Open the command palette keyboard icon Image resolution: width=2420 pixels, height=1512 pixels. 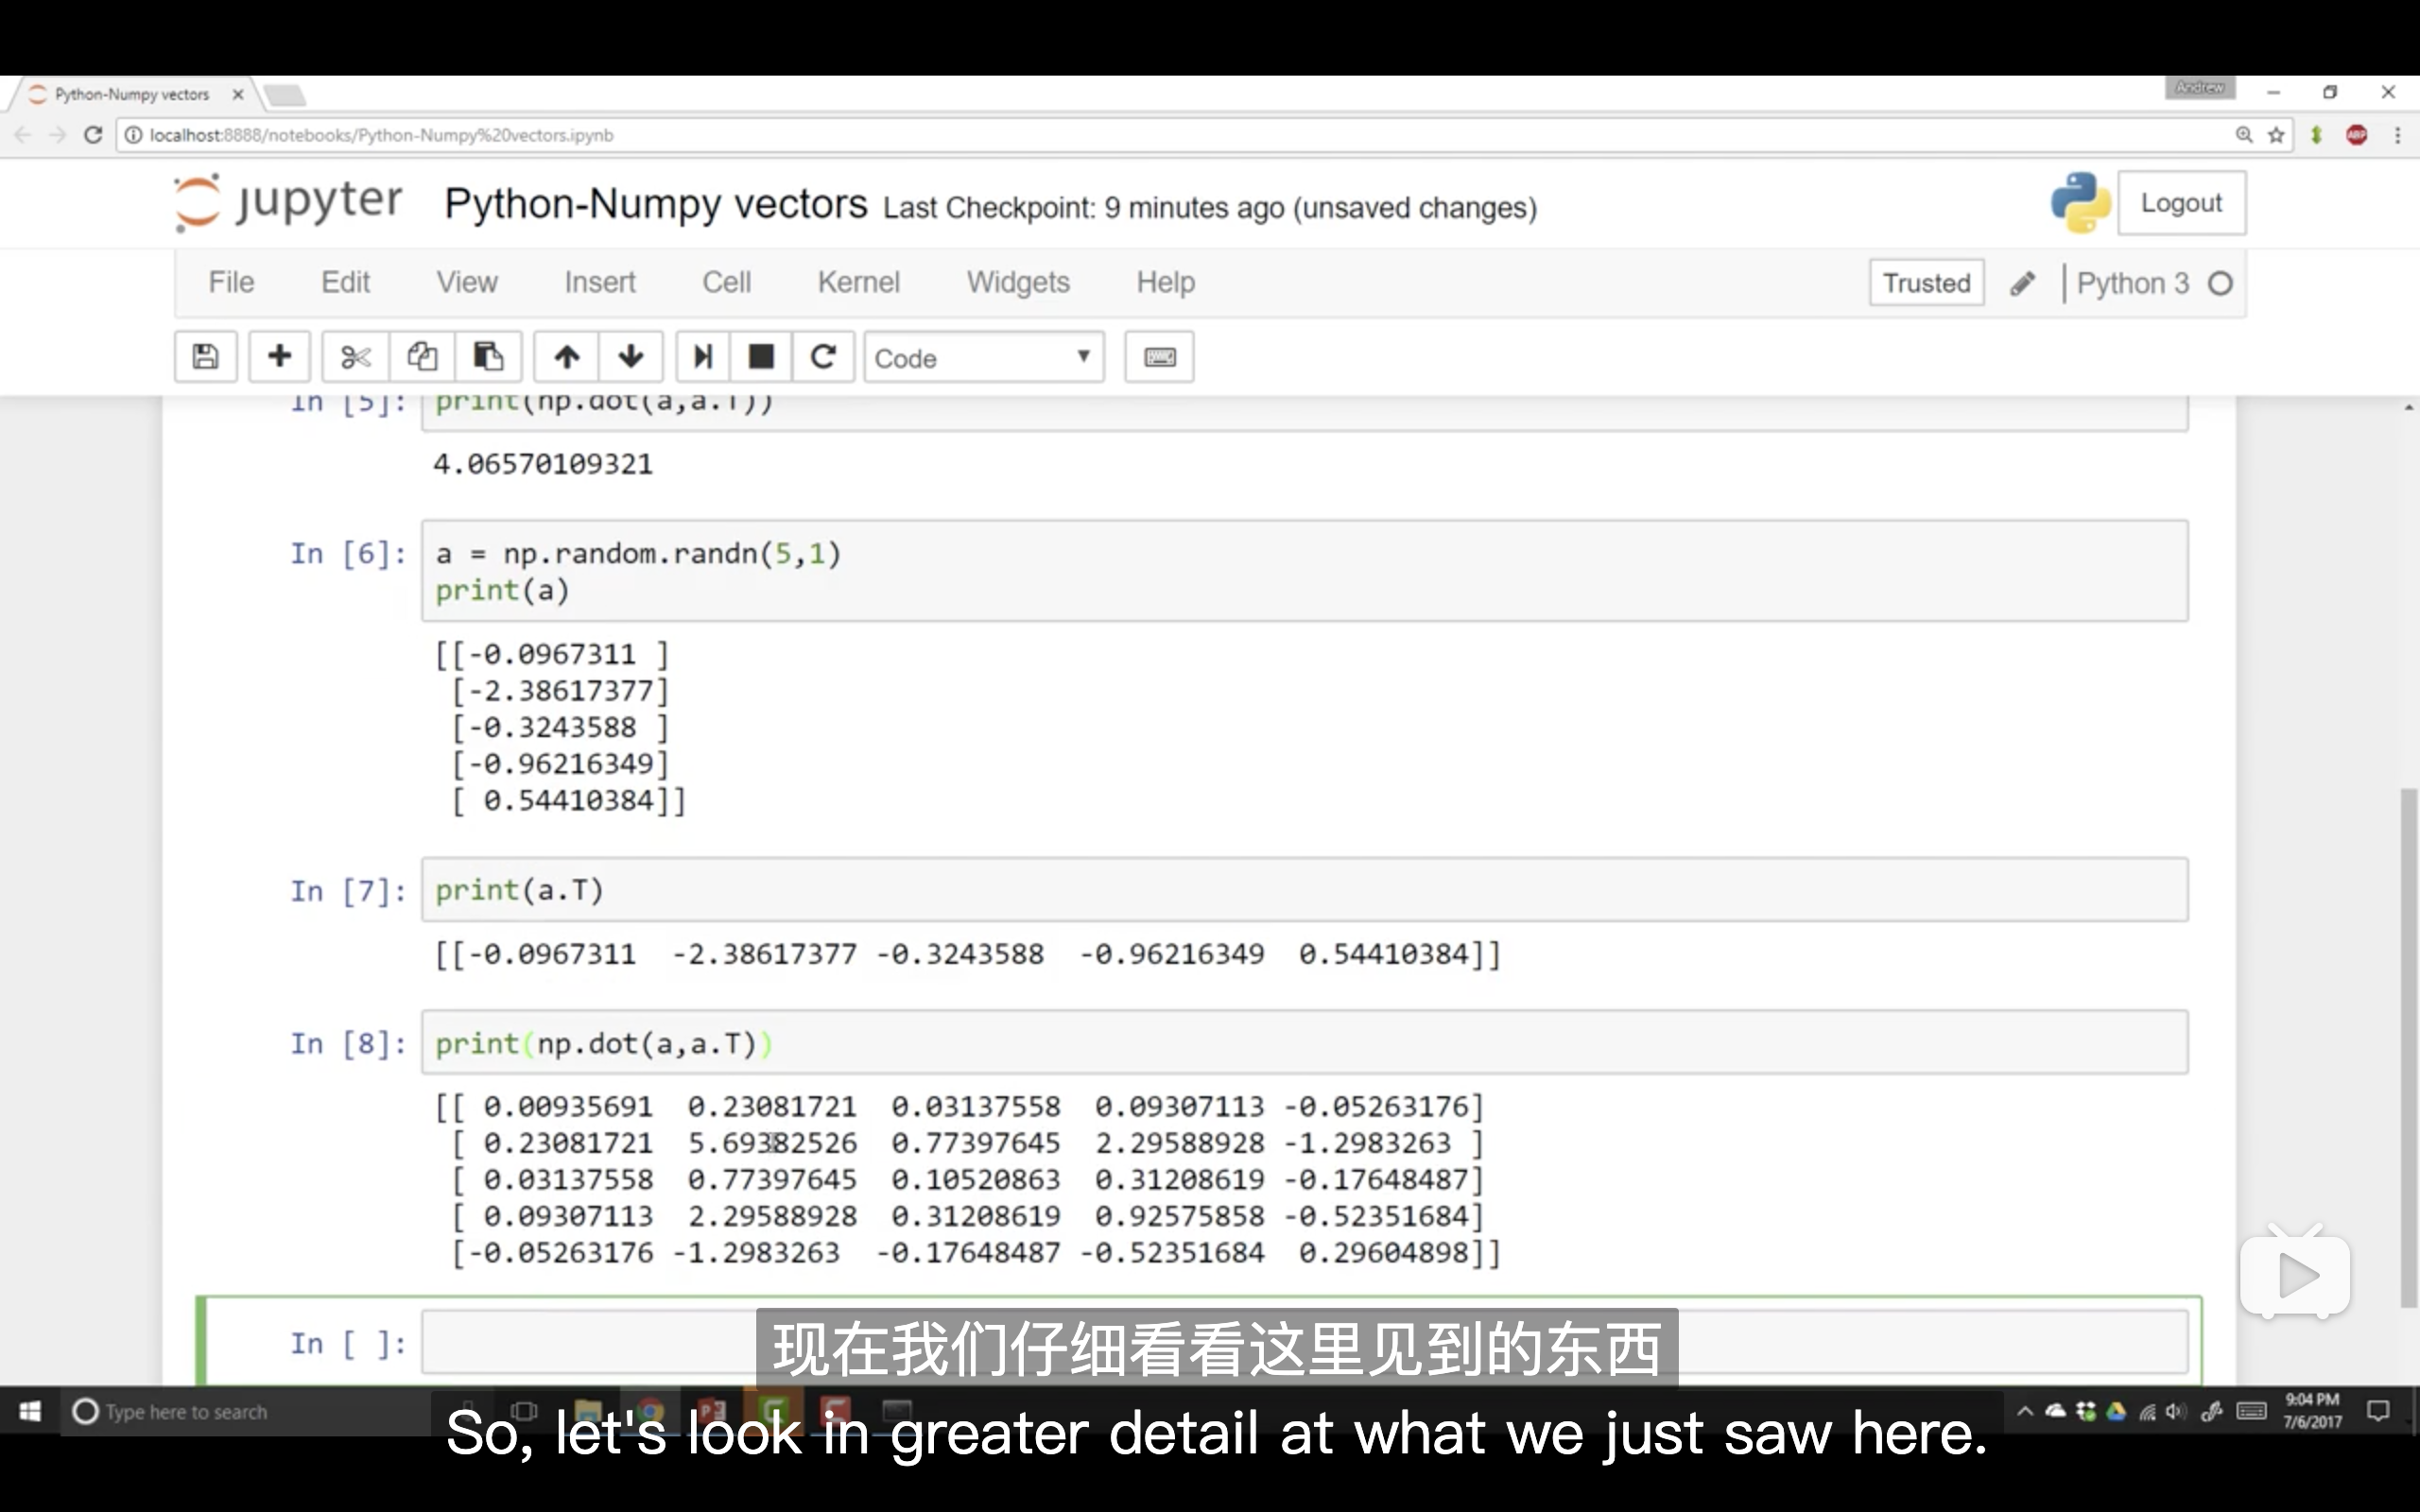[1159, 357]
